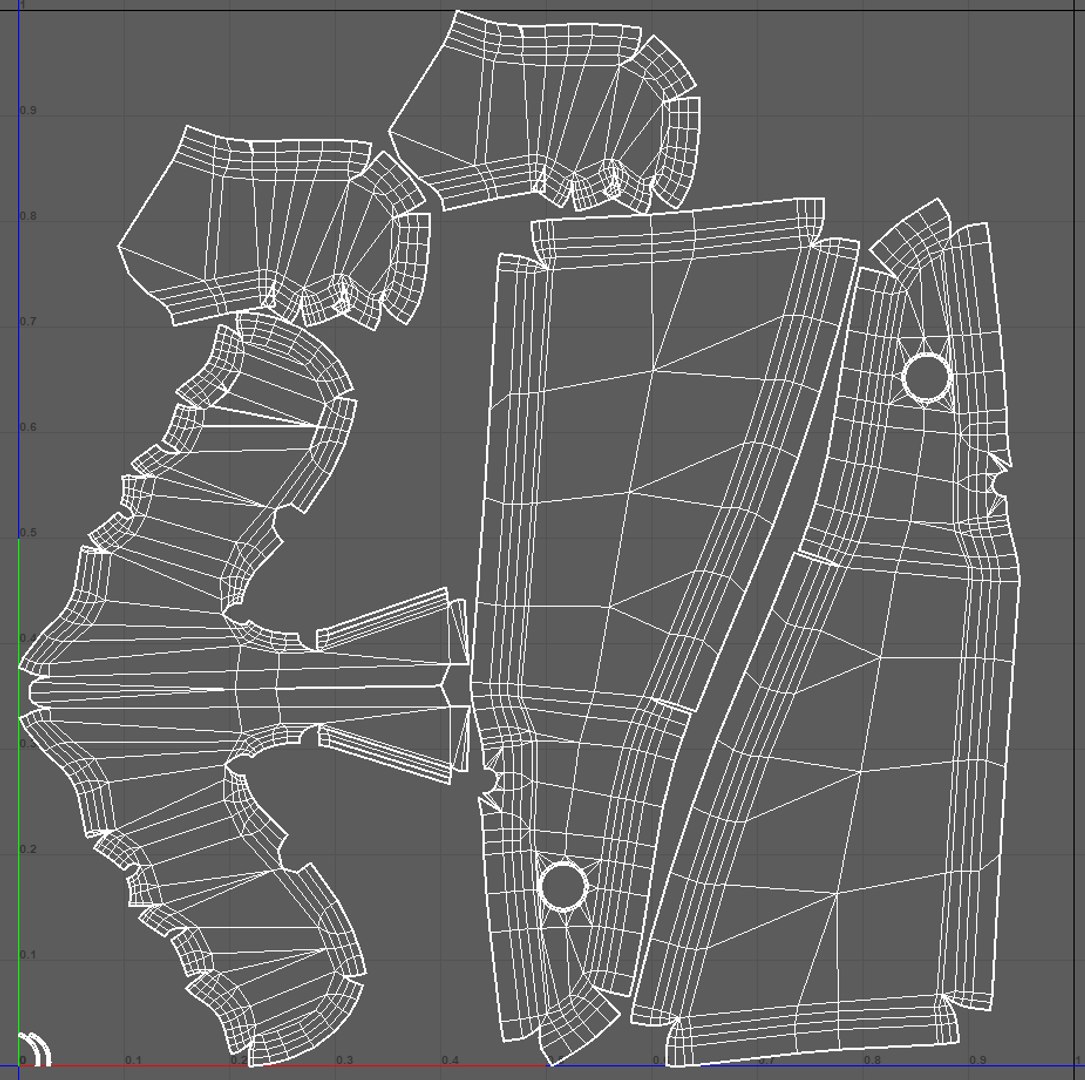Click the 0.3 label on the horizontal axis
This screenshot has width=1085, height=1080.
[x=344, y=1060]
